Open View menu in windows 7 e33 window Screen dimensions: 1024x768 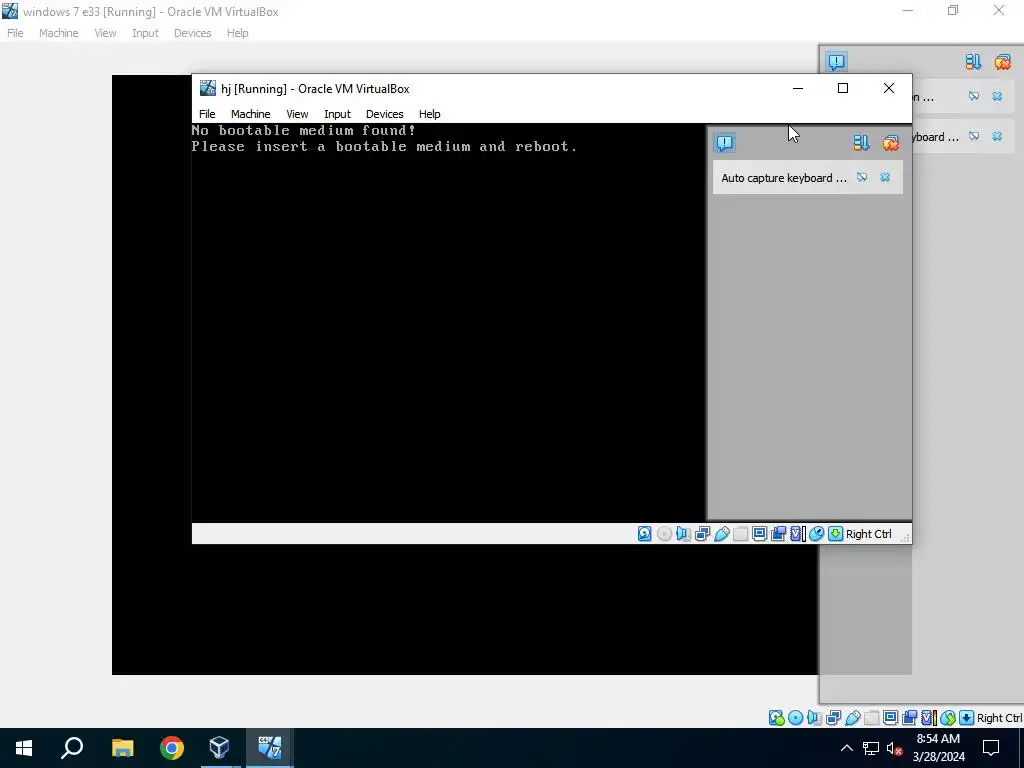(104, 33)
